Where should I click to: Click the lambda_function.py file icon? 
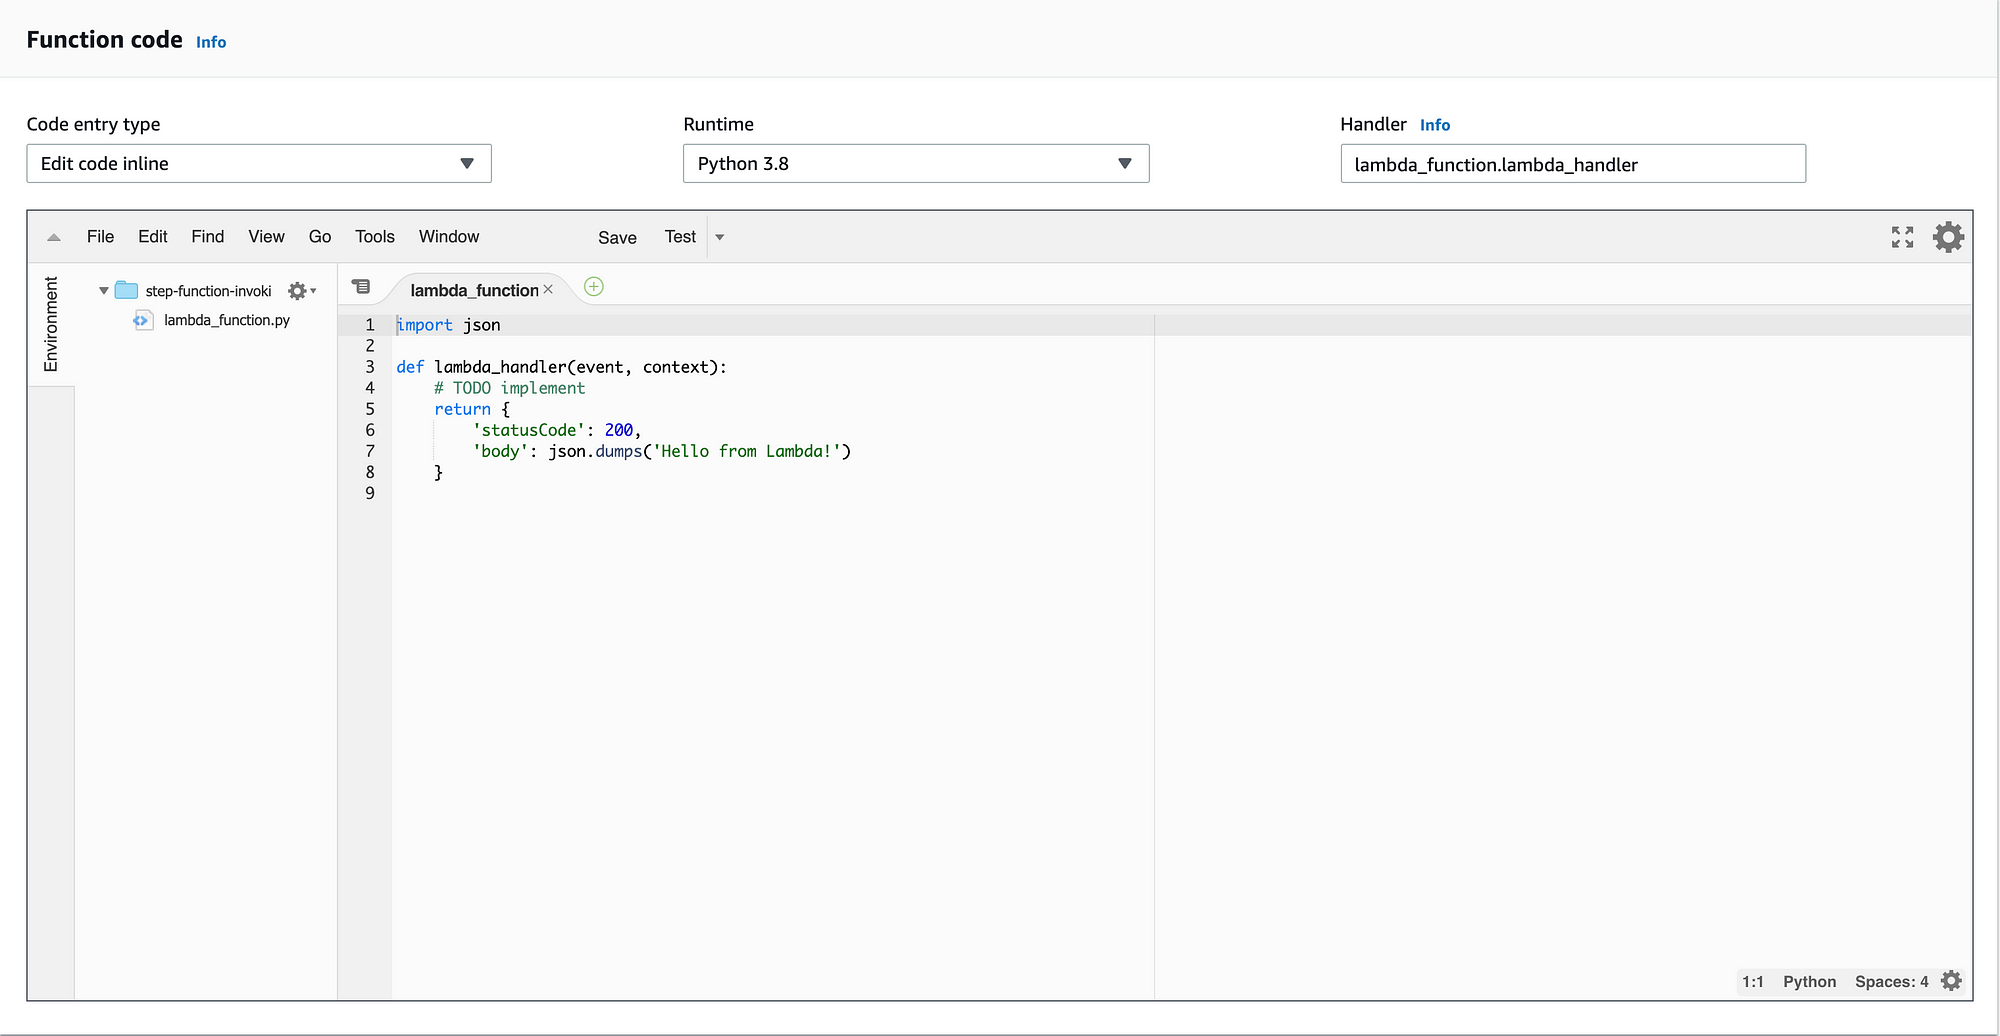click(143, 320)
